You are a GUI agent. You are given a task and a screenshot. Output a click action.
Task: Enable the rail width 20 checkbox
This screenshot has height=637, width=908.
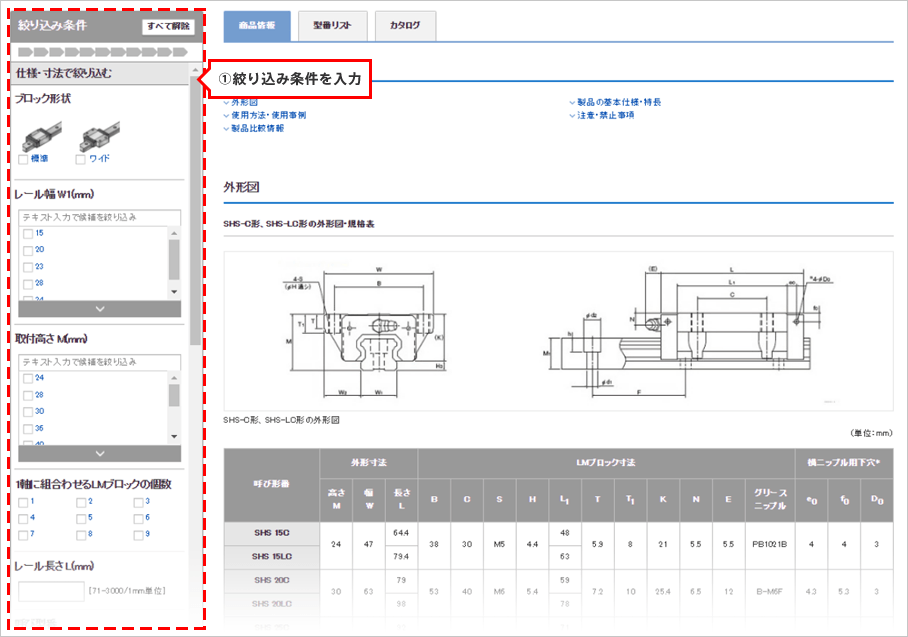click(x=27, y=249)
